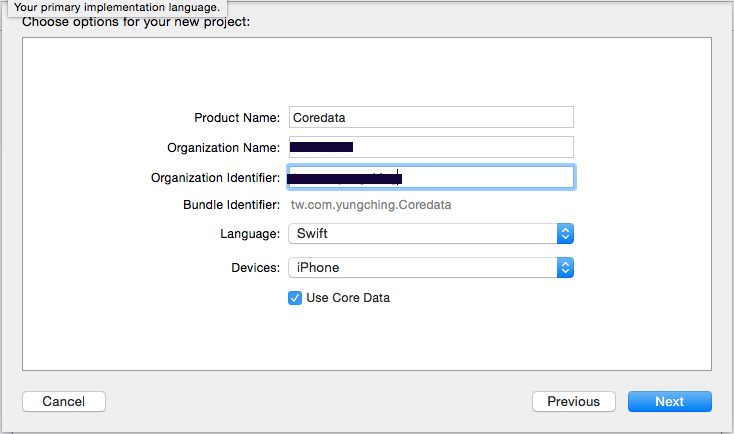Uncheck the Use Core Data checkbox
This screenshot has height=434, width=734.
click(x=295, y=298)
